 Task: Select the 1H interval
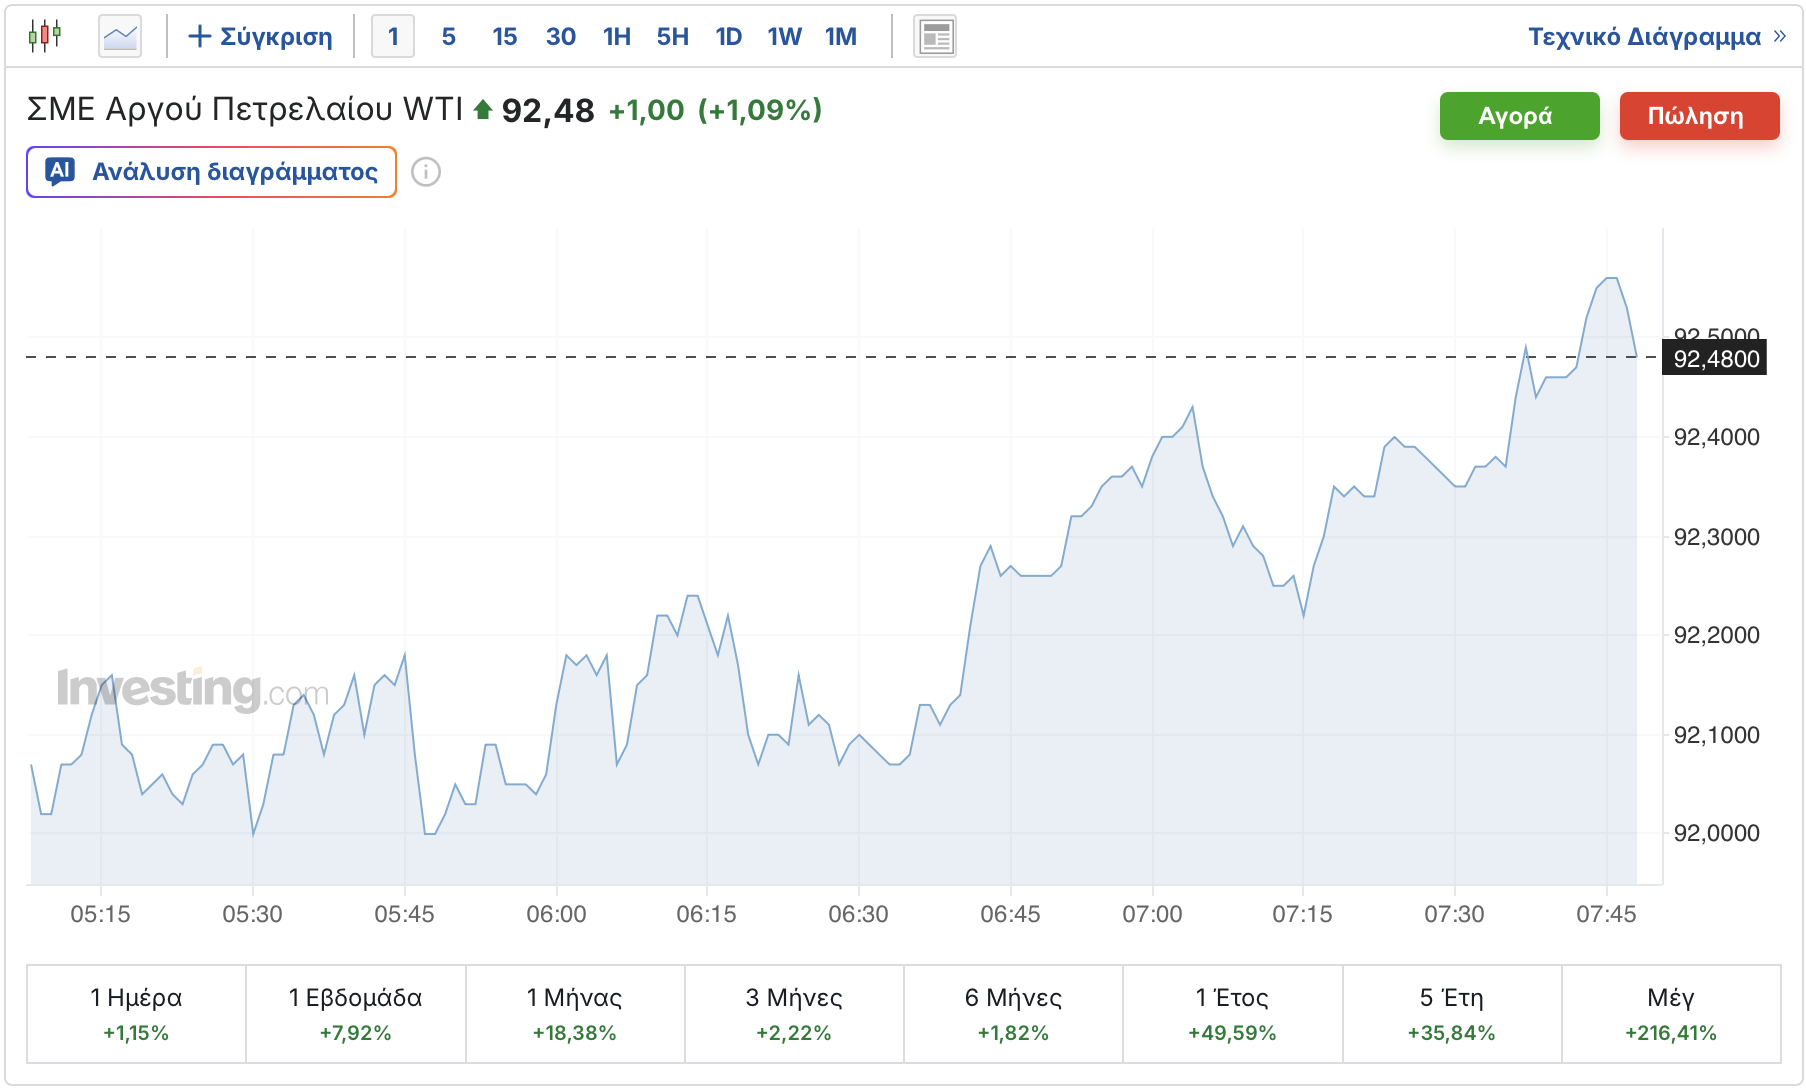click(617, 37)
